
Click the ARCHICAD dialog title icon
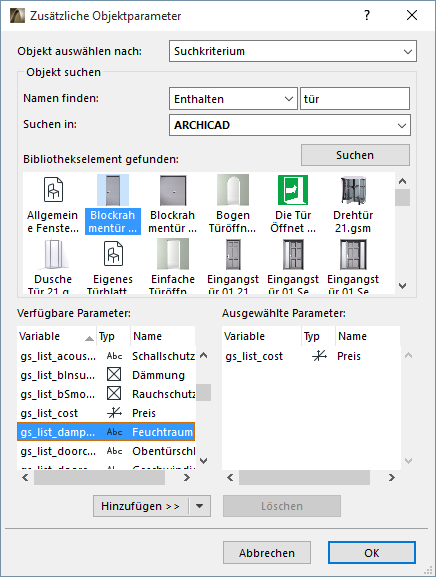(17, 15)
